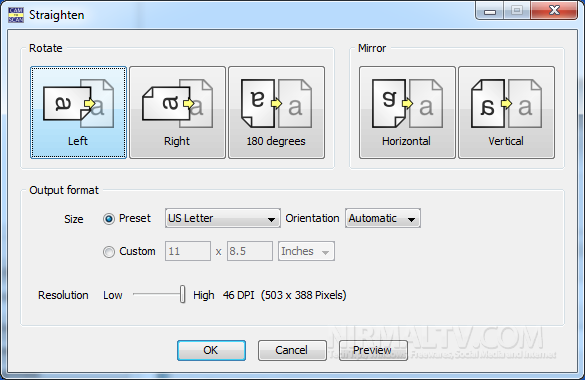Confirm with the OK button

click(x=211, y=350)
